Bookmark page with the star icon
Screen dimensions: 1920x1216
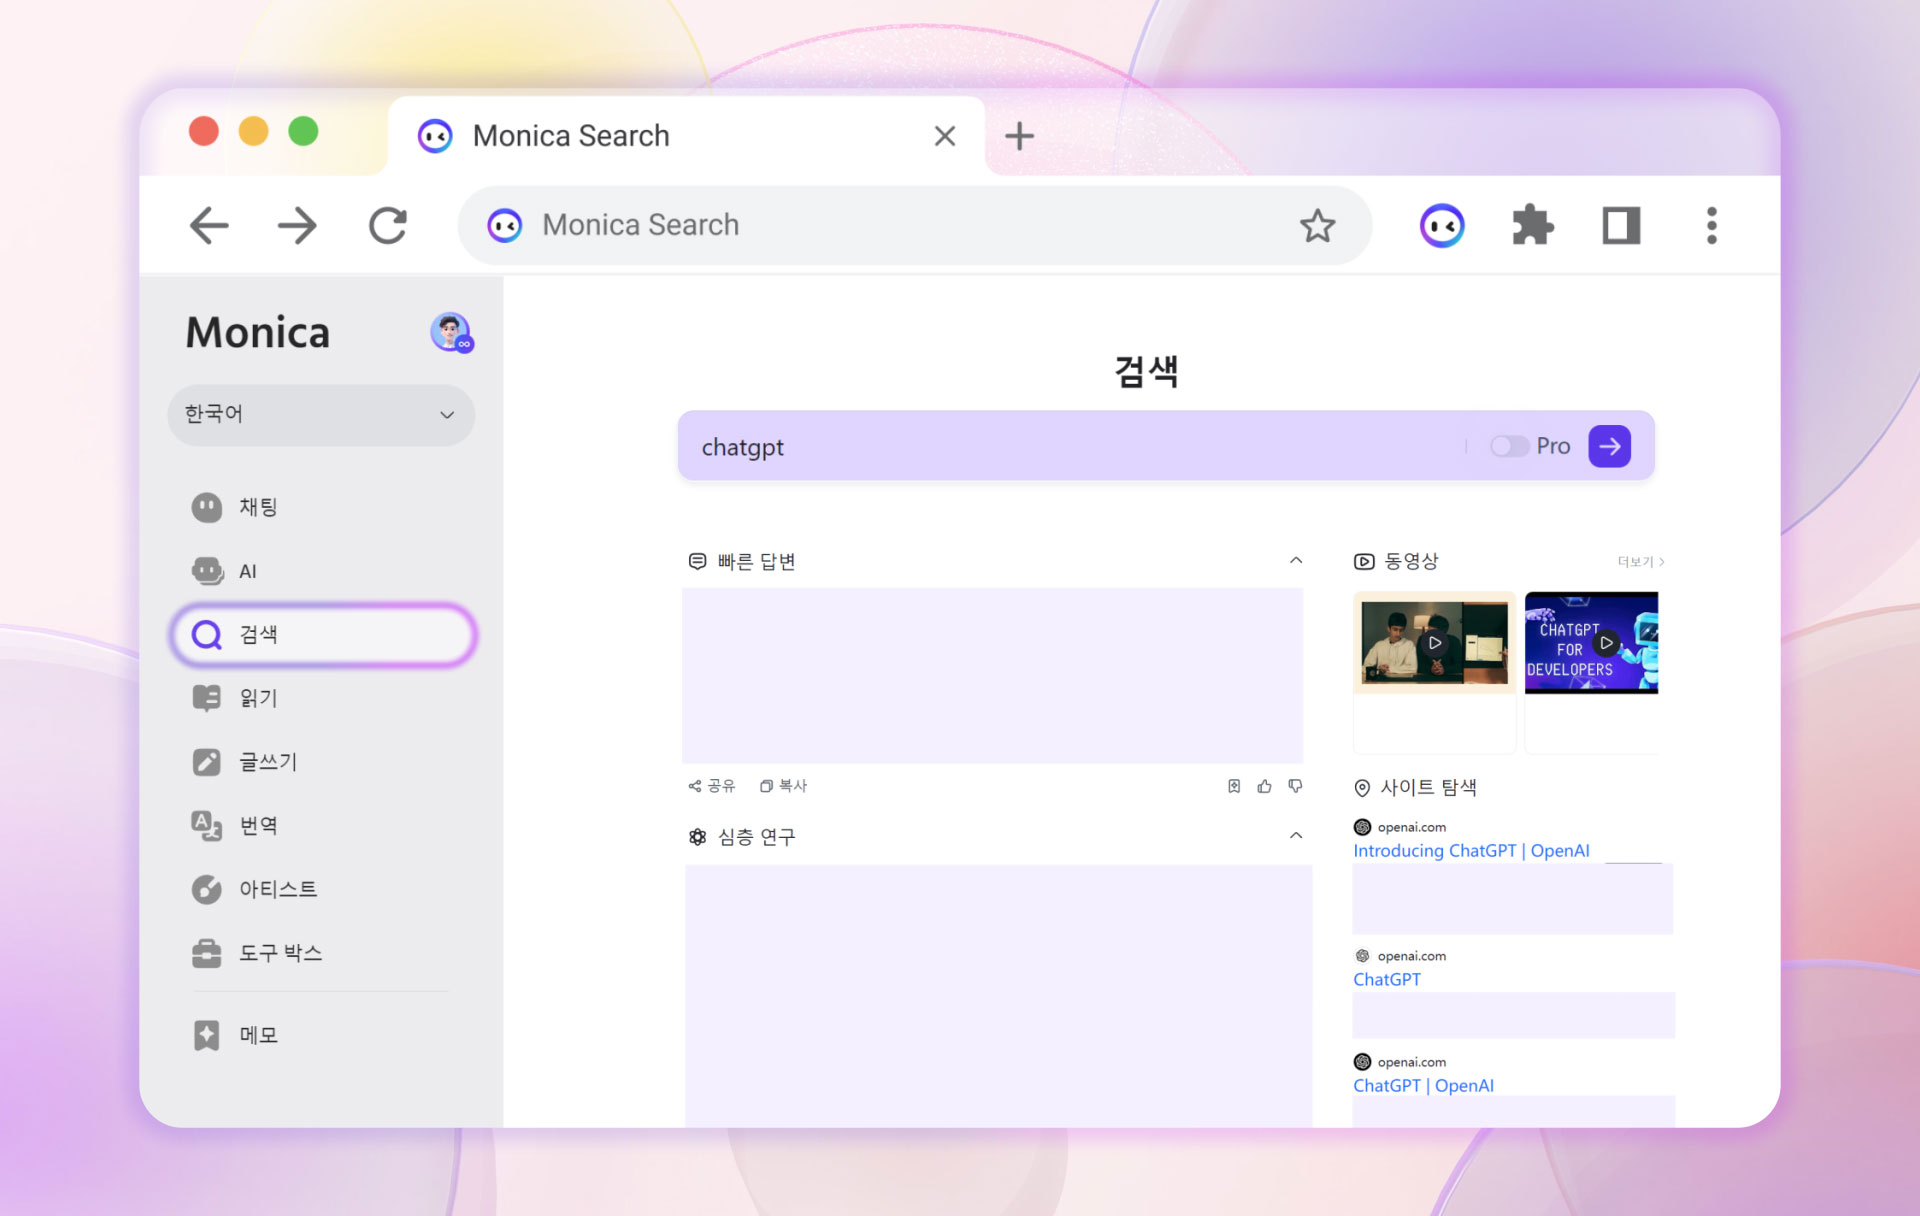point(1317,226)
